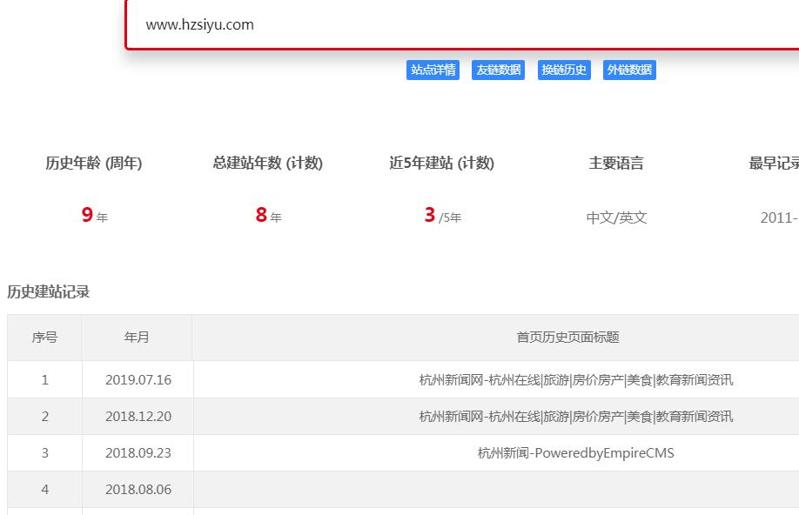Click the 序号 column header
Image resolution: width=799 pixels, height=515 pixels.
click(44, 338)
